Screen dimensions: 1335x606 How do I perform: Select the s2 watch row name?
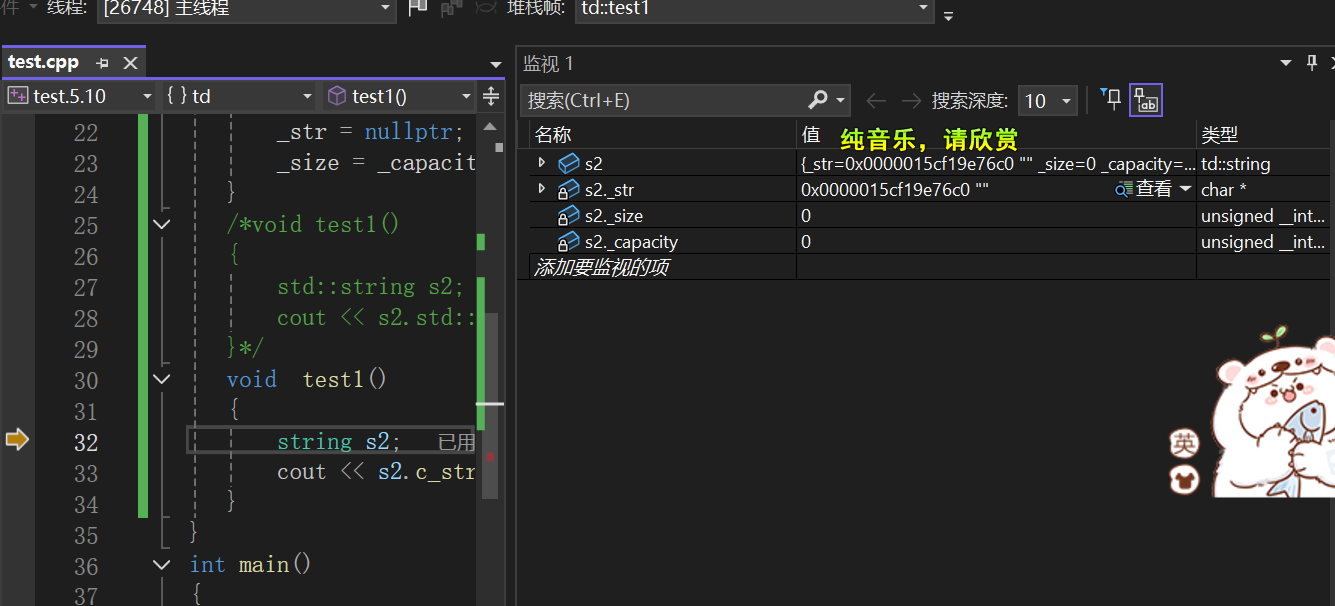pyautogui.click(x=594, y=163)
